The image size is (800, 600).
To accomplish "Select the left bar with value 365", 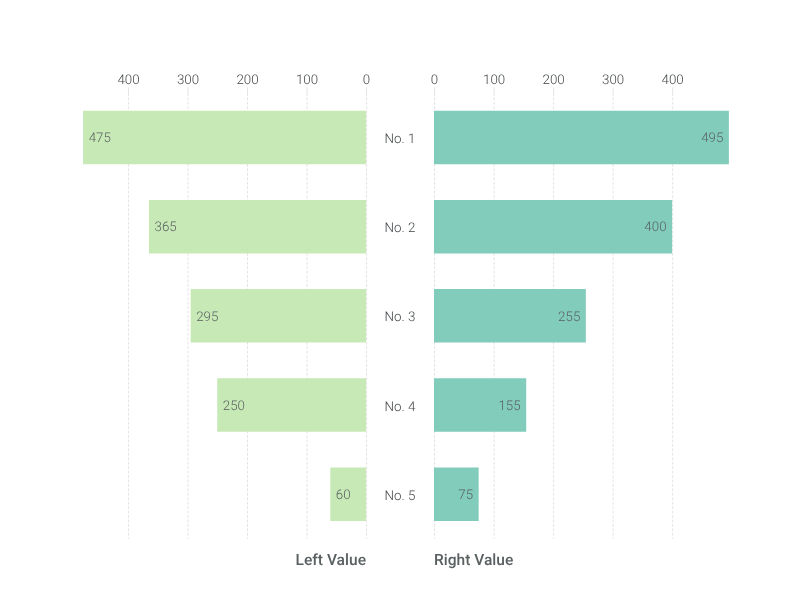I will point(258,227).
